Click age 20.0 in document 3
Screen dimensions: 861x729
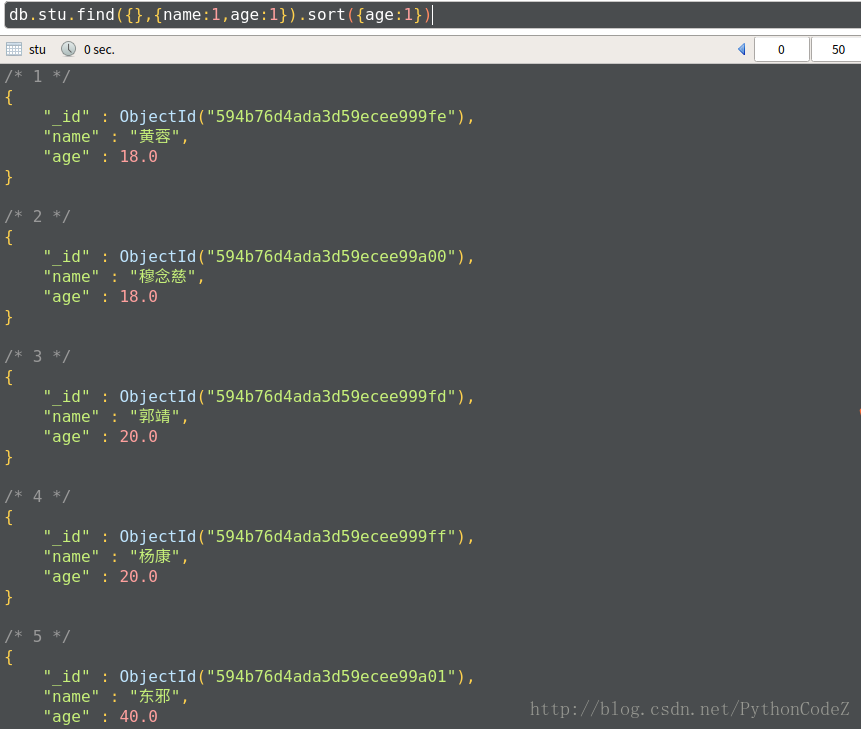point(138,437)
